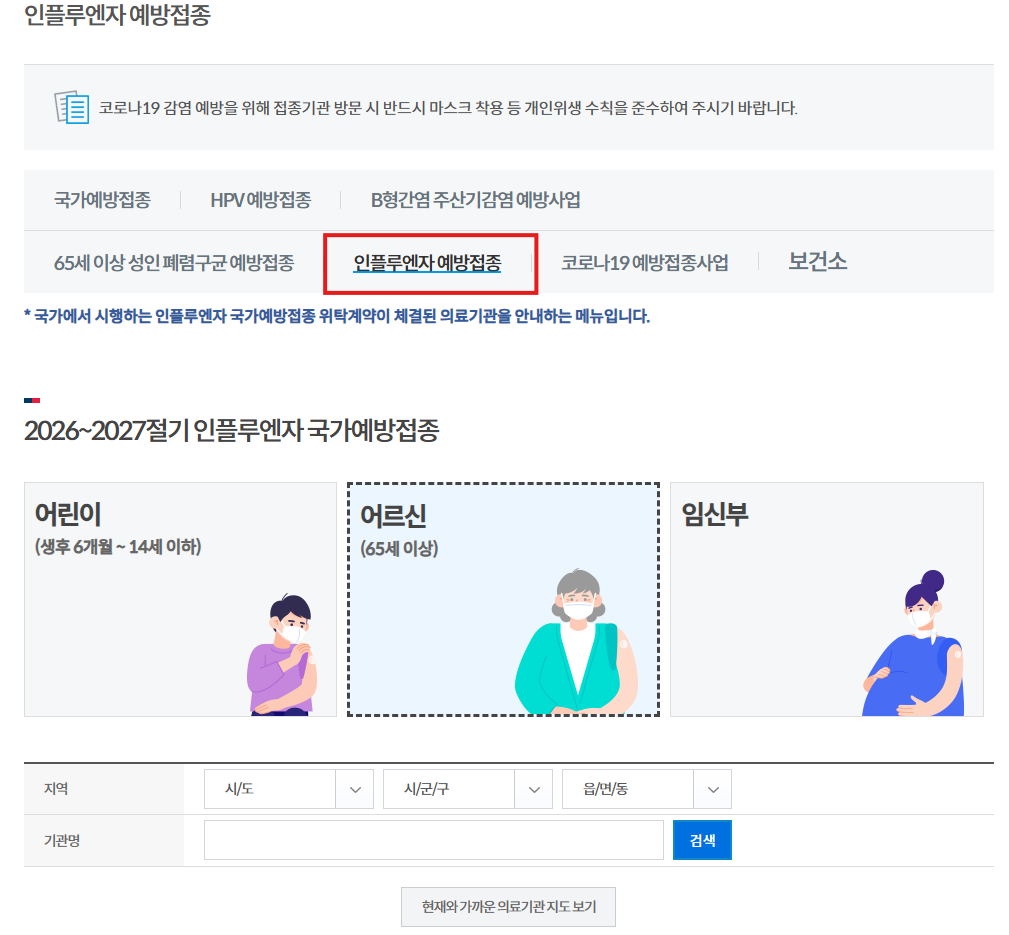The image size is (1009, 935).
Task: Choose the 임신부 card
Action: tap(827, 599)
